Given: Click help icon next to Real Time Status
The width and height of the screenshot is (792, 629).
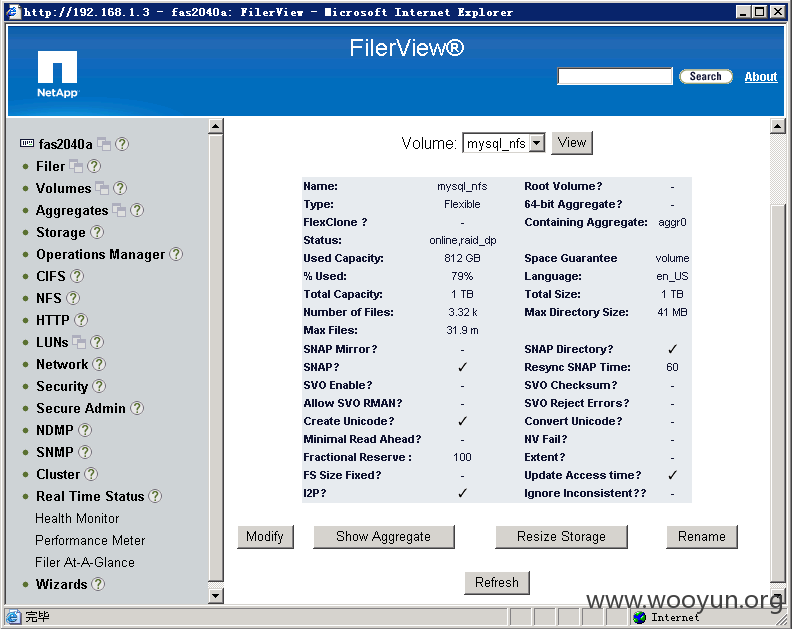Looking at the screenshot, I should coord(155,496).
